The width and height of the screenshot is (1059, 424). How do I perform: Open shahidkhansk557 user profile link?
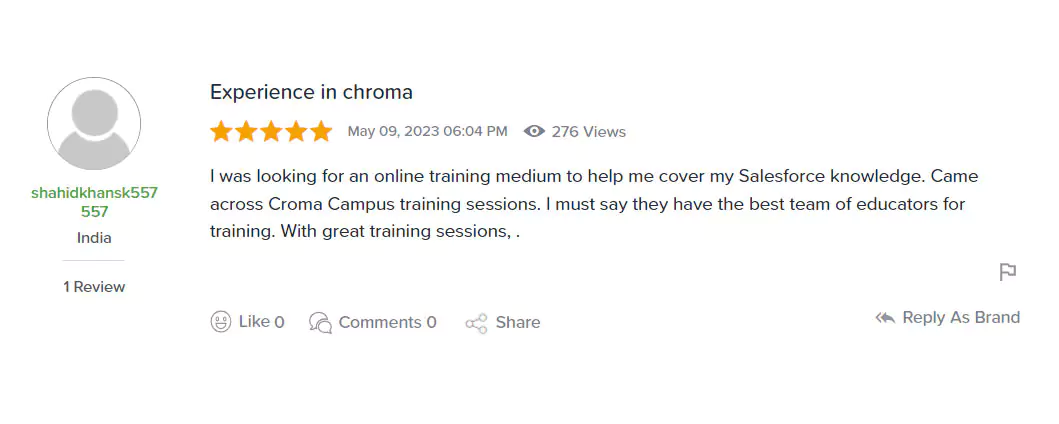click(x=94, y=202)
